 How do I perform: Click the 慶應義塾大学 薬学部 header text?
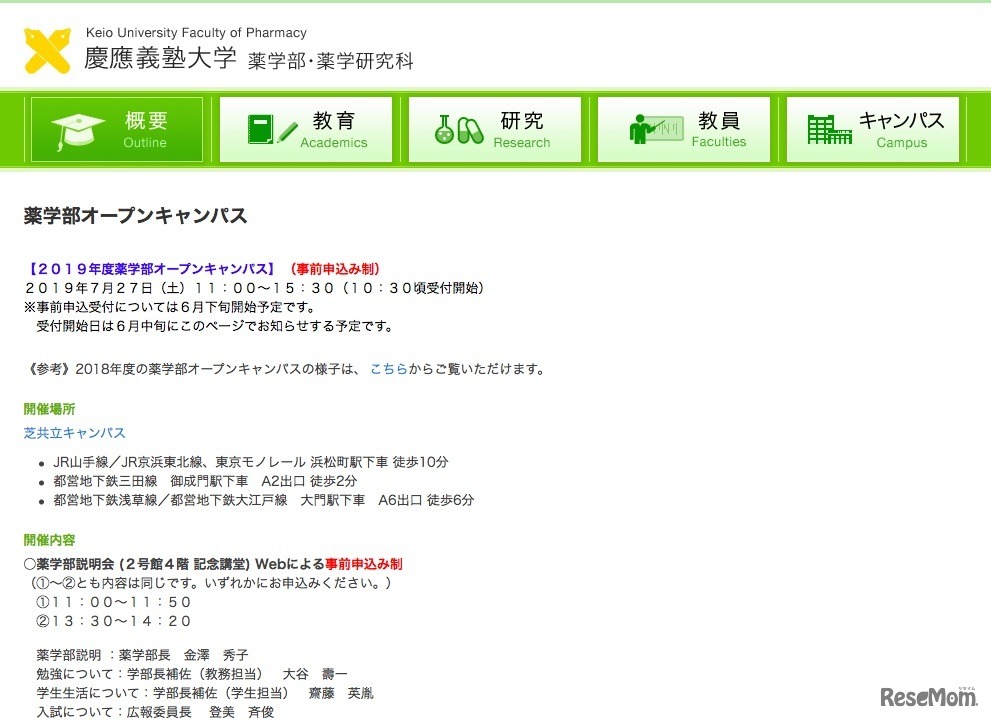248,59
